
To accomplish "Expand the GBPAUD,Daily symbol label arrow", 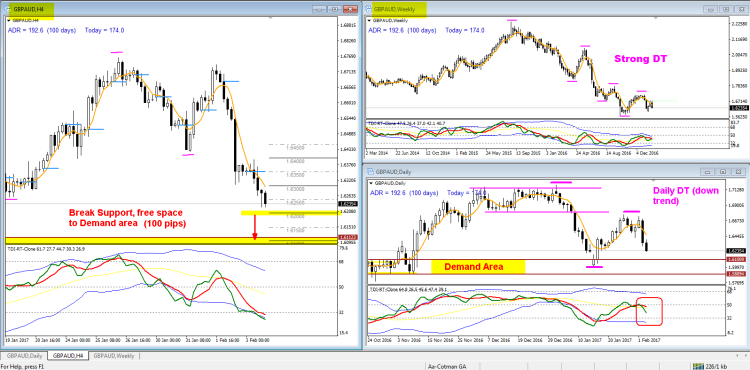I will [371, 183].
